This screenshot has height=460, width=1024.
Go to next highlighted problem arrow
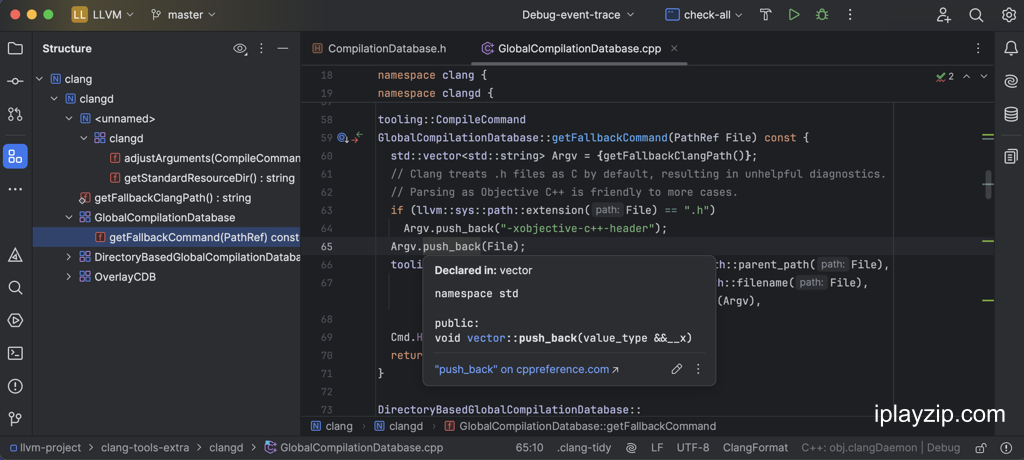click(984, 76)
